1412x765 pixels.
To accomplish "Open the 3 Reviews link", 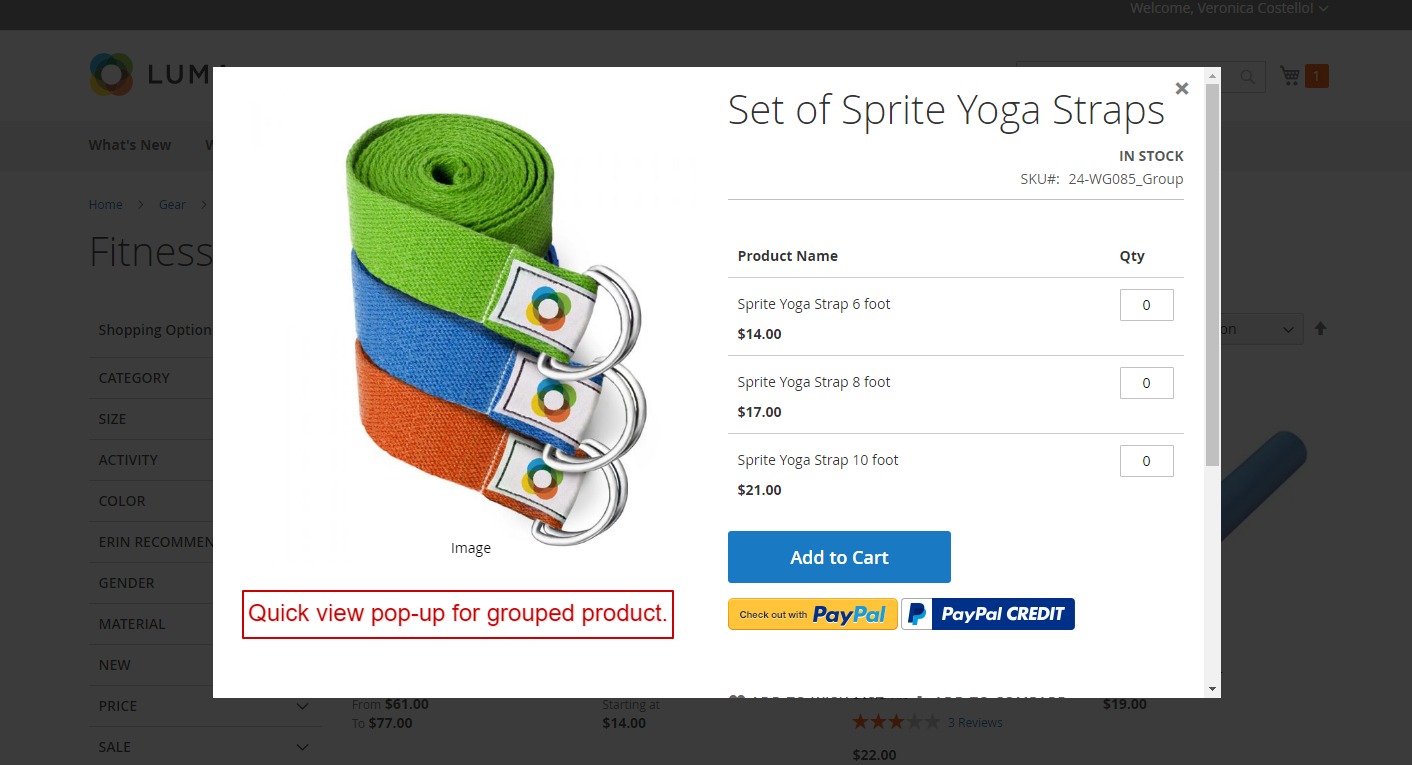I will [975, 722].
